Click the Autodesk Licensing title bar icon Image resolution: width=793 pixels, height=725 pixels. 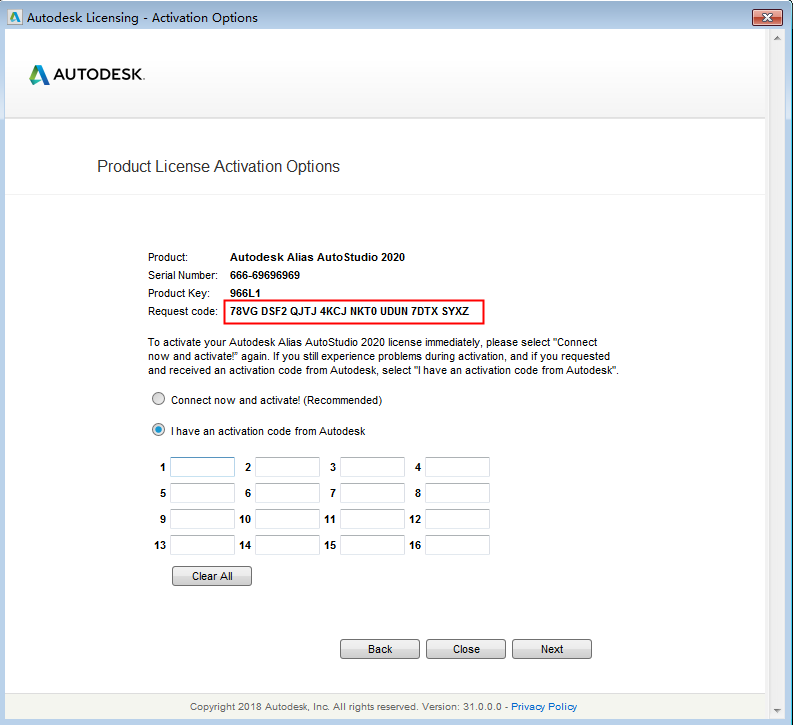(14, 17)
